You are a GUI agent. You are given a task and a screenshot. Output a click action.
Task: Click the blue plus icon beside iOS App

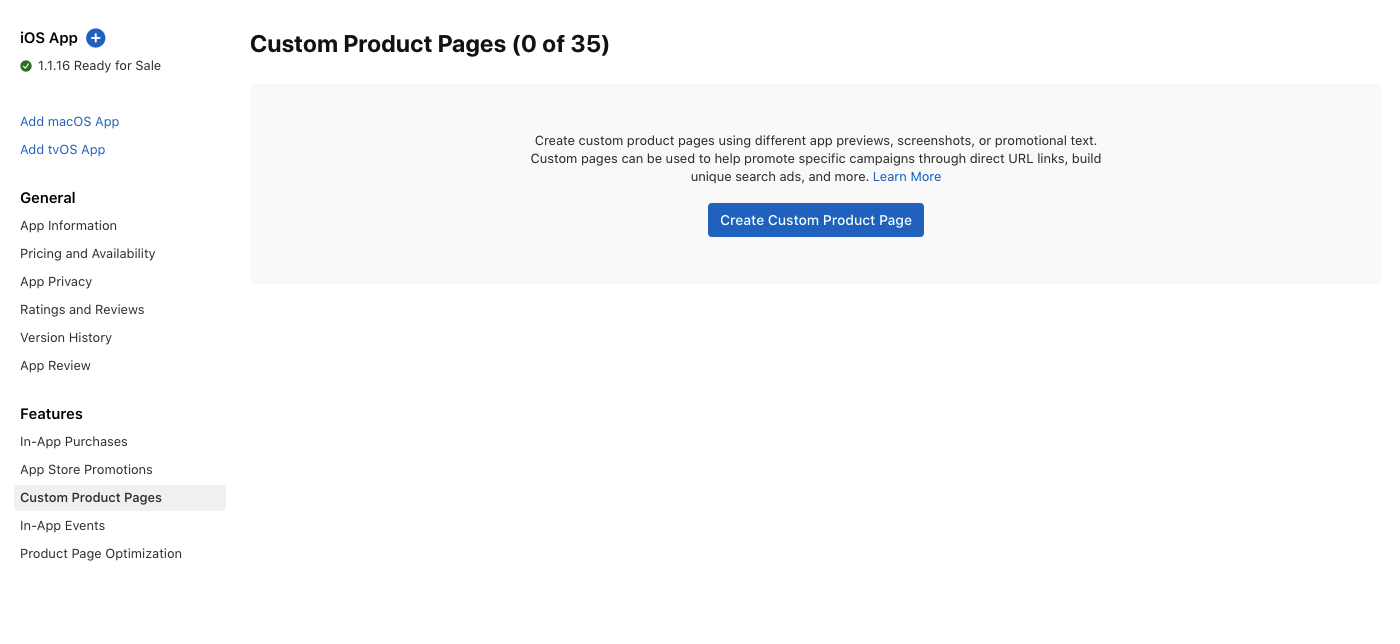pos(95,38)
